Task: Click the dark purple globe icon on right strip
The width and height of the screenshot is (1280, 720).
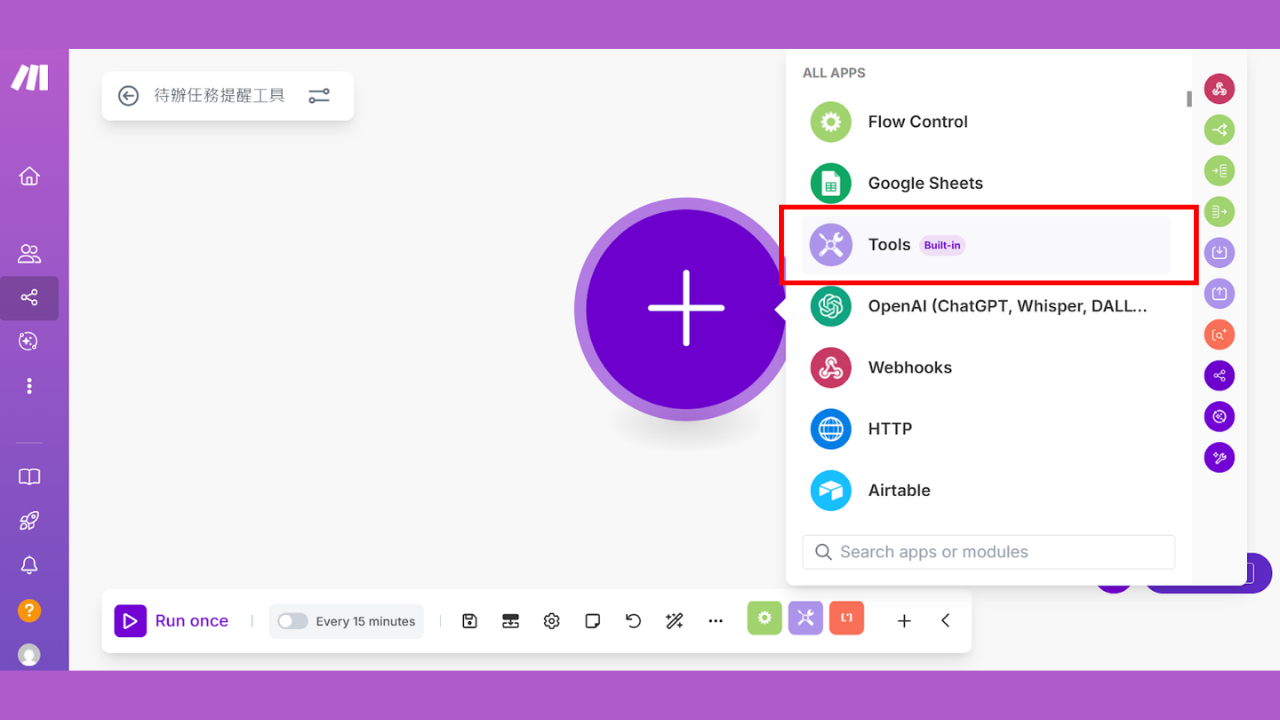Action: click(x=1219, y=417)
